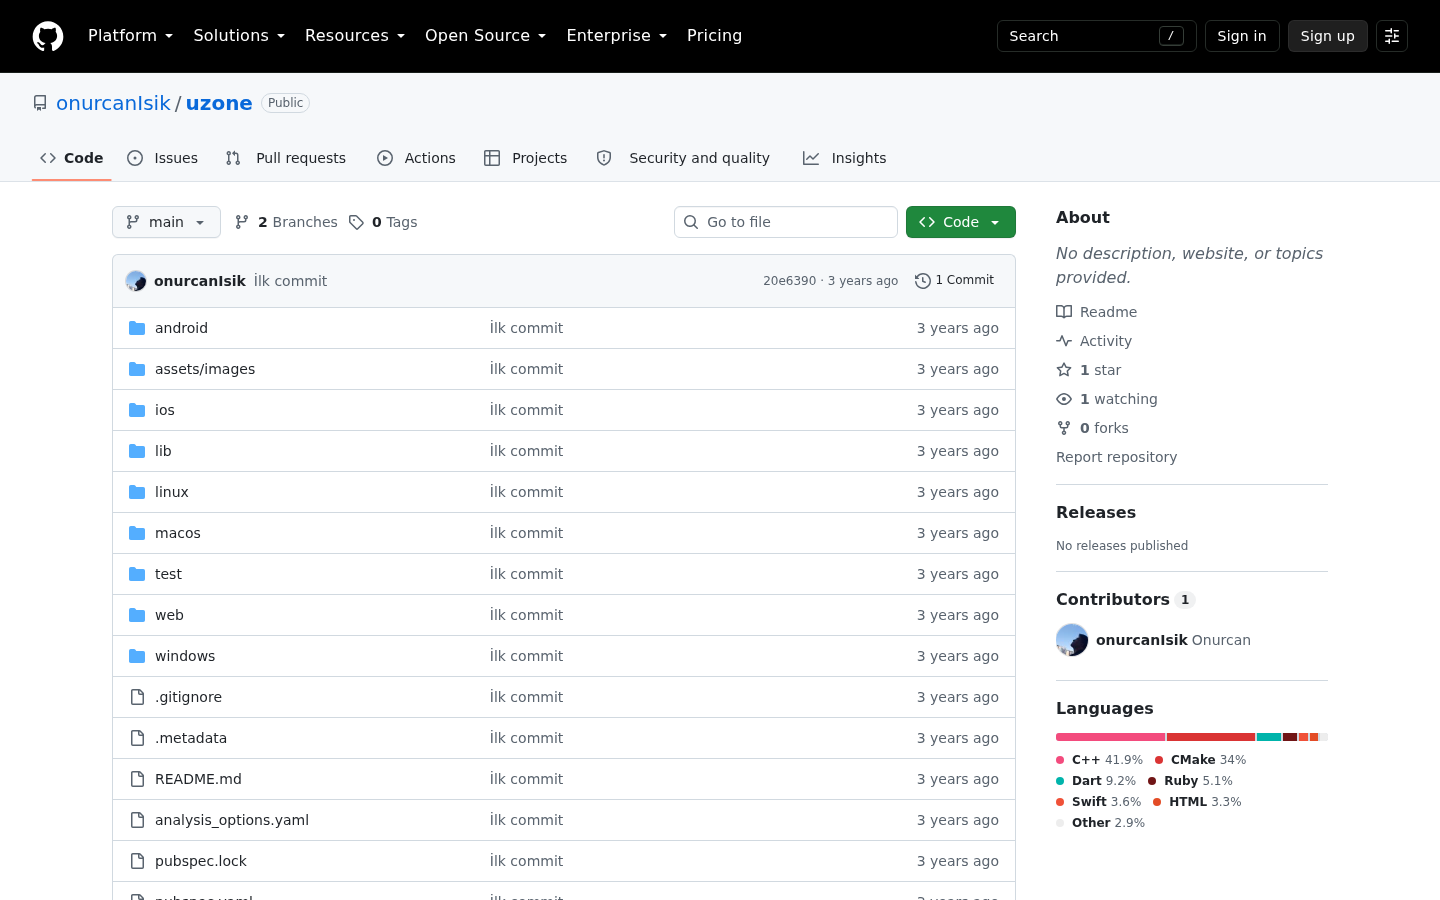Expand the Solutions menu
1440x900 pixels.
pos(239,36)
